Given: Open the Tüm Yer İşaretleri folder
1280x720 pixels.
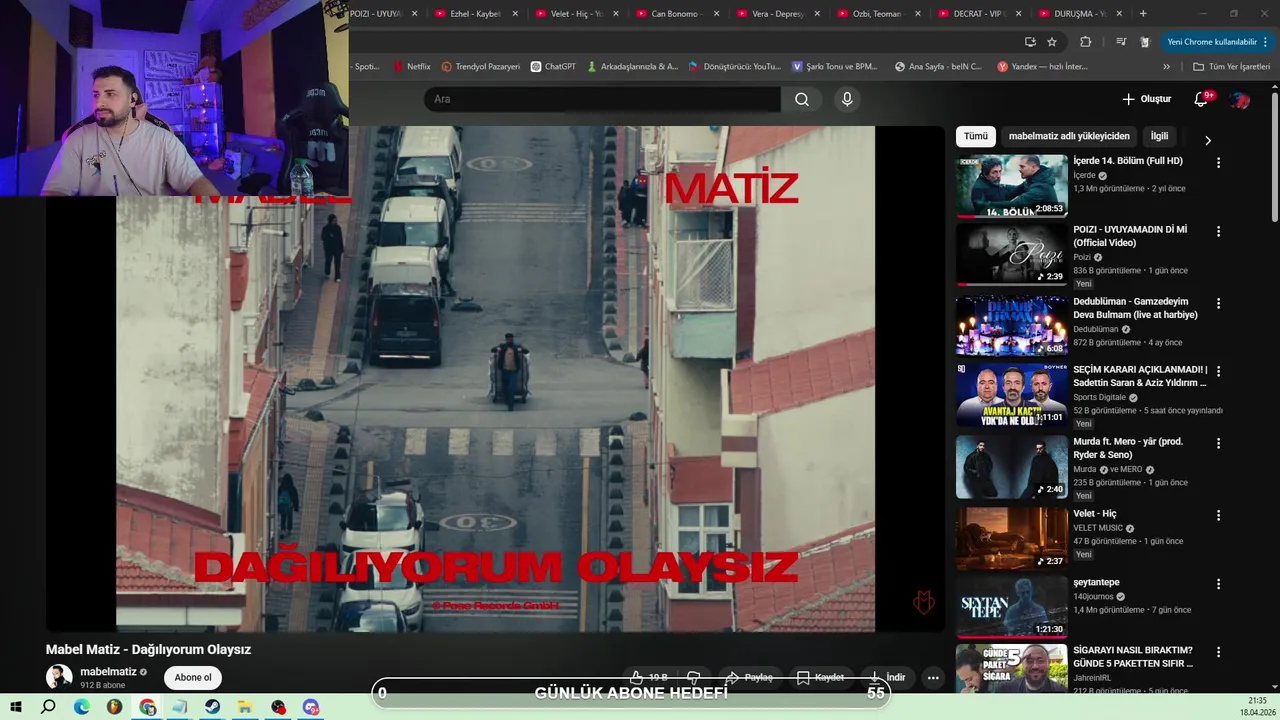Looking at the screenshot, I should click(x=1231, y=66).
